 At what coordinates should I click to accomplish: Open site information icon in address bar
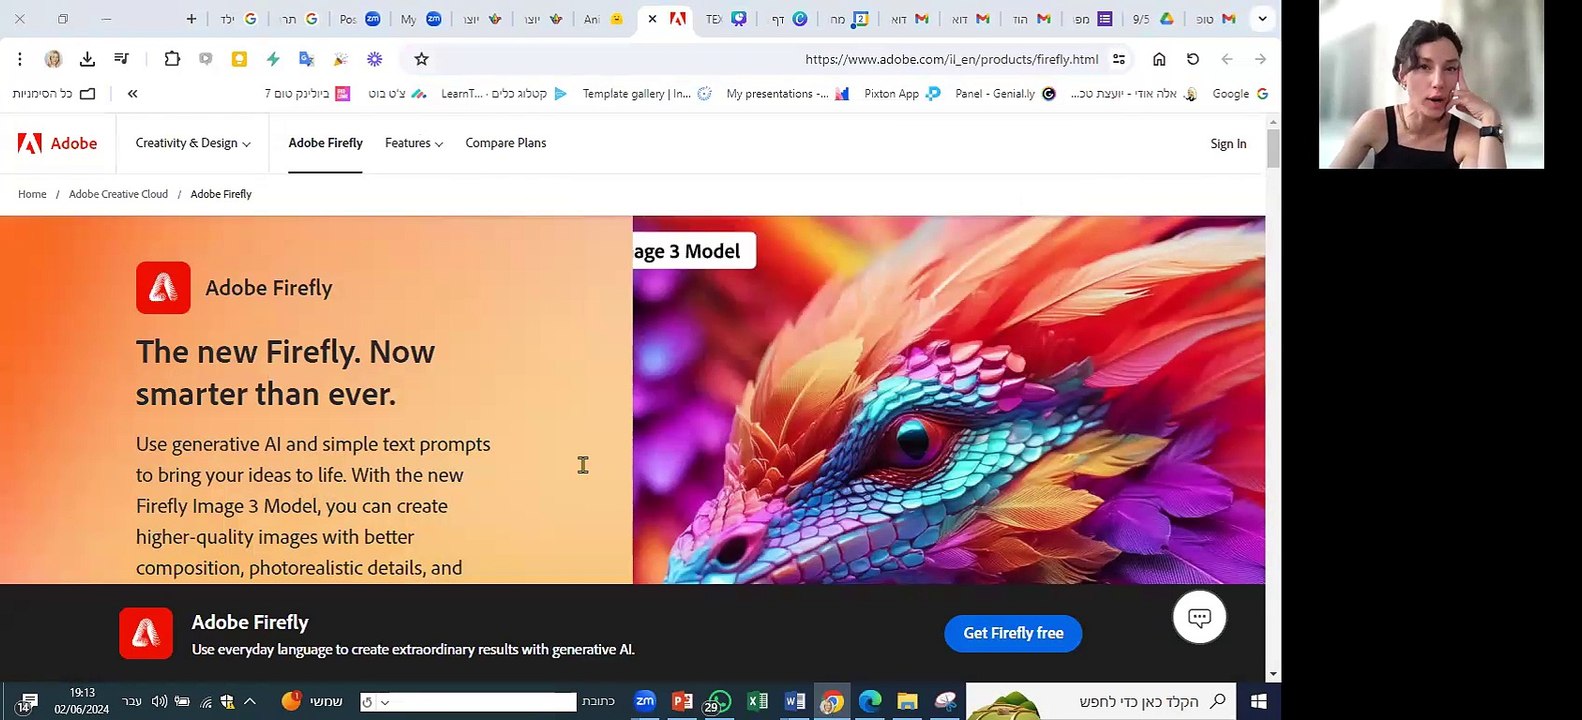tap(1119, 59)
